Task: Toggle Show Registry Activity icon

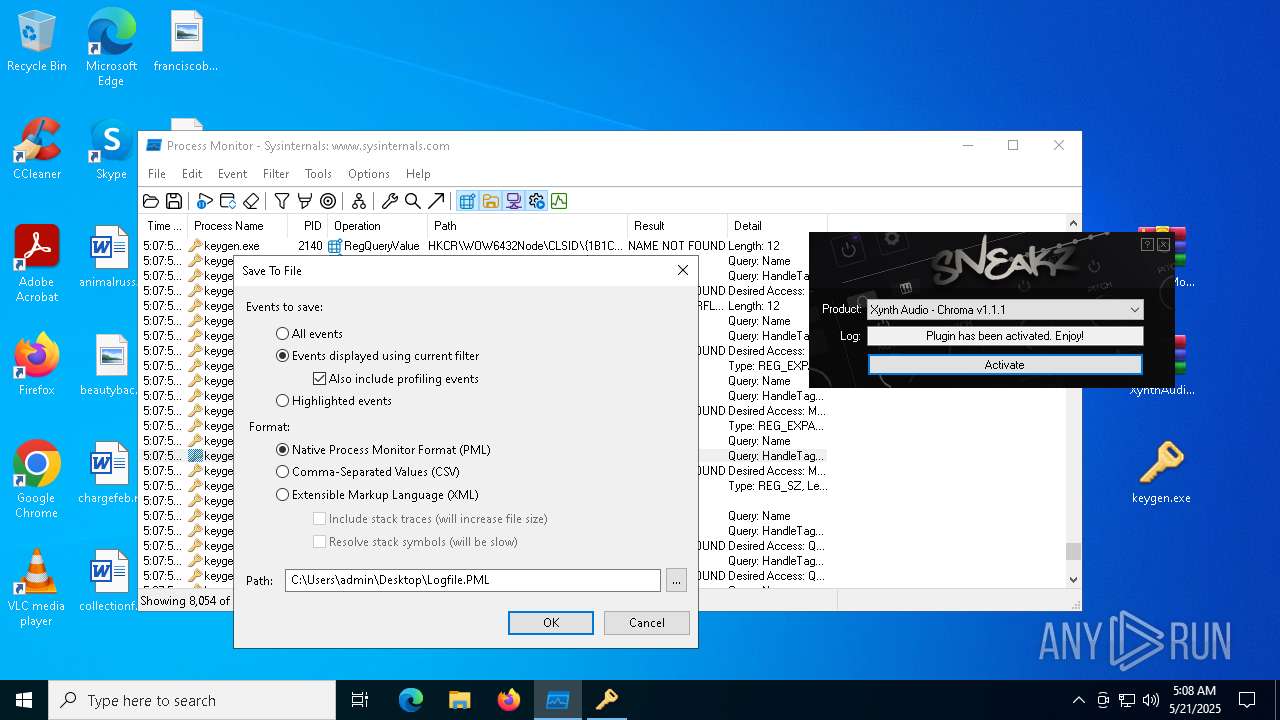Action: coord(467,201)
